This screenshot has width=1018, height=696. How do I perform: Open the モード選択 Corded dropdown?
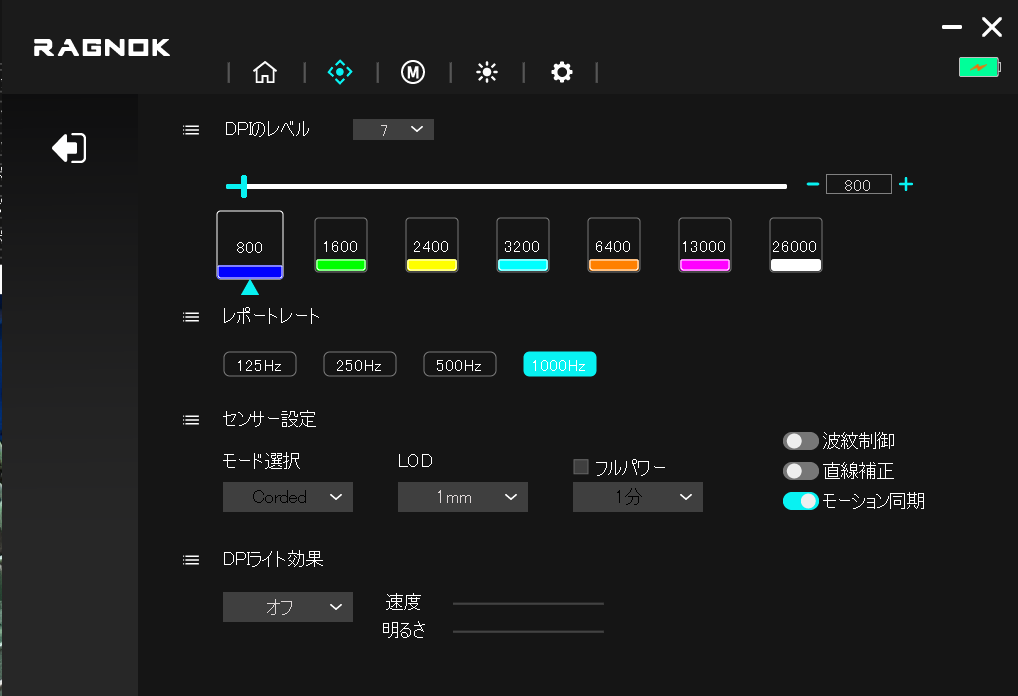[x=287, y=497]
